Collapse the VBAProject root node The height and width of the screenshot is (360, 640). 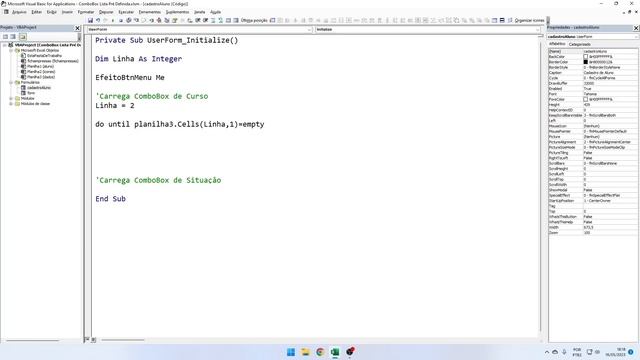tap(5, 45)
